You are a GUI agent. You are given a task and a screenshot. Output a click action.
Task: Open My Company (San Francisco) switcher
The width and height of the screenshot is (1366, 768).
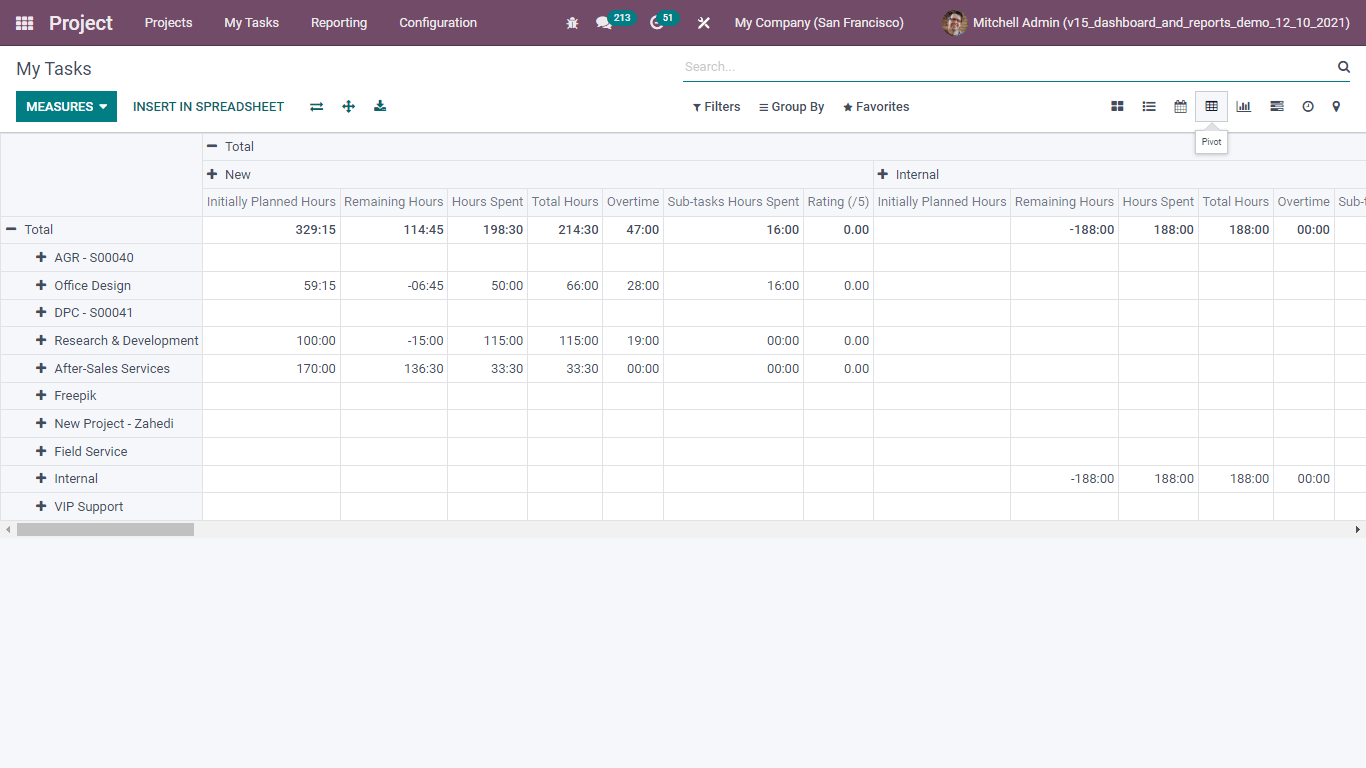819,23
